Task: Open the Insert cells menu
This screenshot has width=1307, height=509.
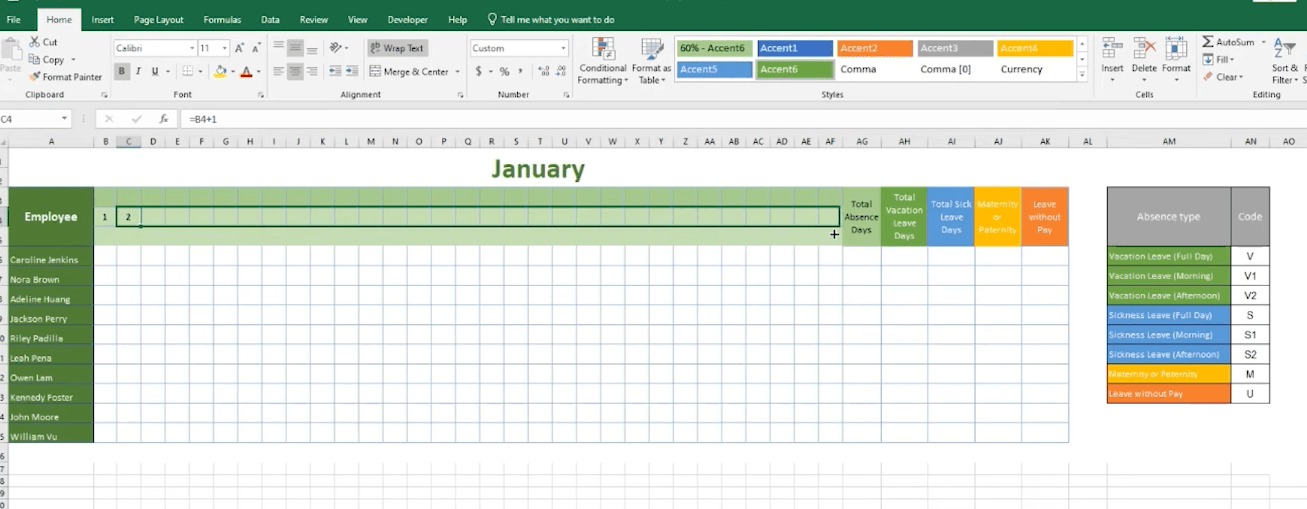Action: click(1112, 61)
